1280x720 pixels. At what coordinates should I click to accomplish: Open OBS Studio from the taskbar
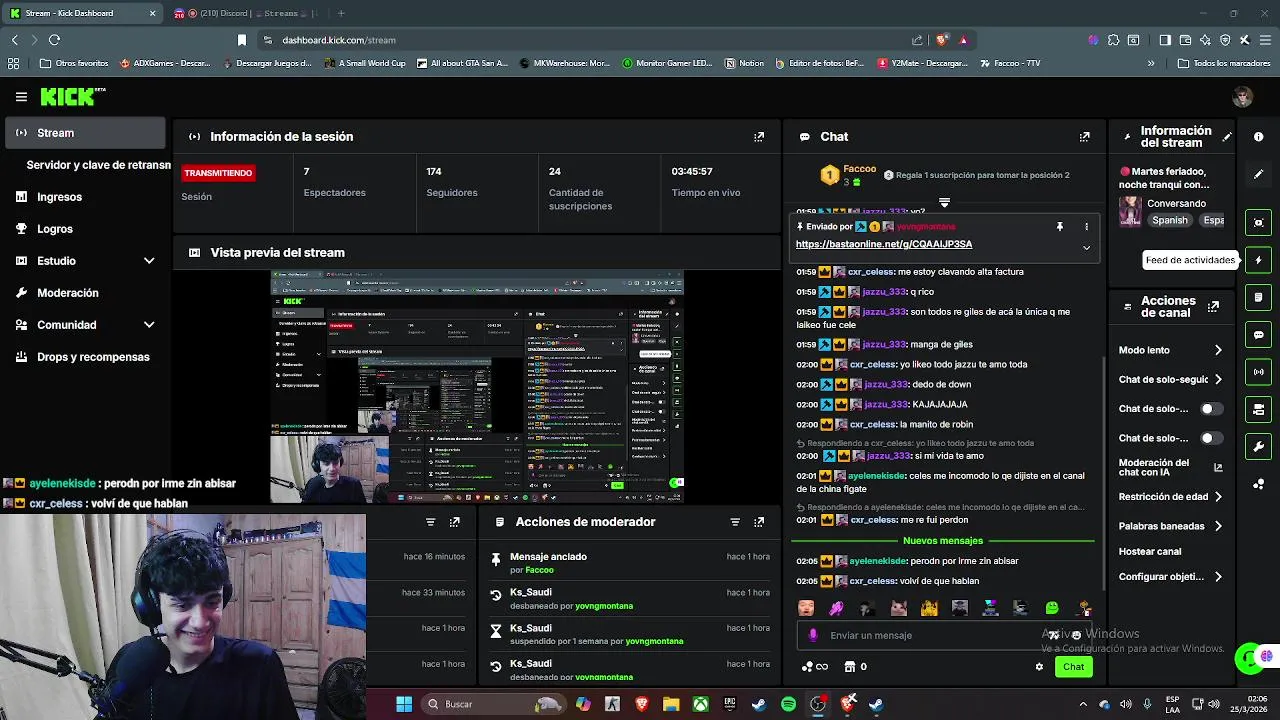pyautogui.click(x=818, y=704)
